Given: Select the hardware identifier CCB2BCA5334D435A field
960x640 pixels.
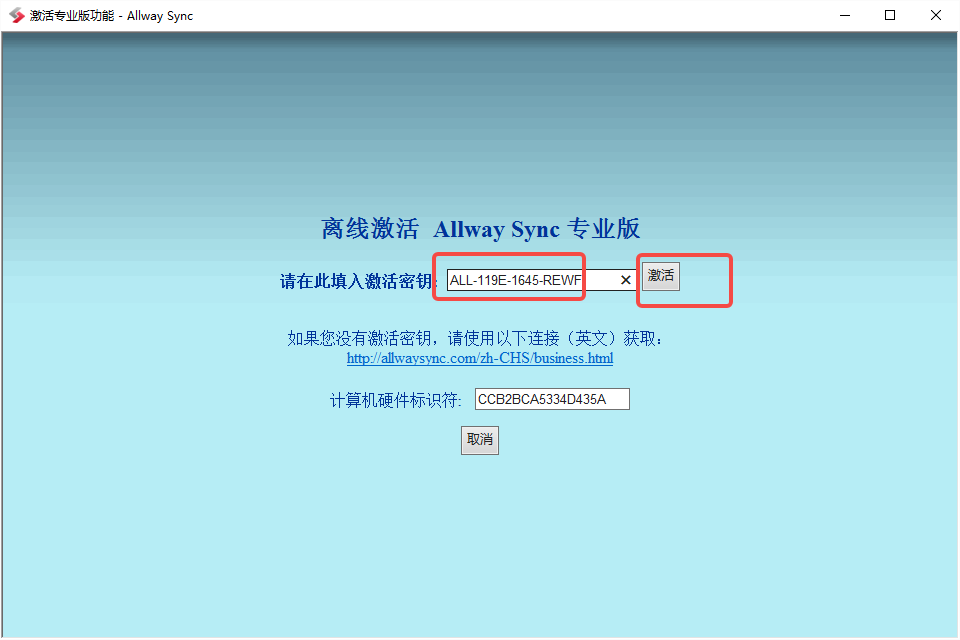Looking at the screenshot, I should pos(552,399).
